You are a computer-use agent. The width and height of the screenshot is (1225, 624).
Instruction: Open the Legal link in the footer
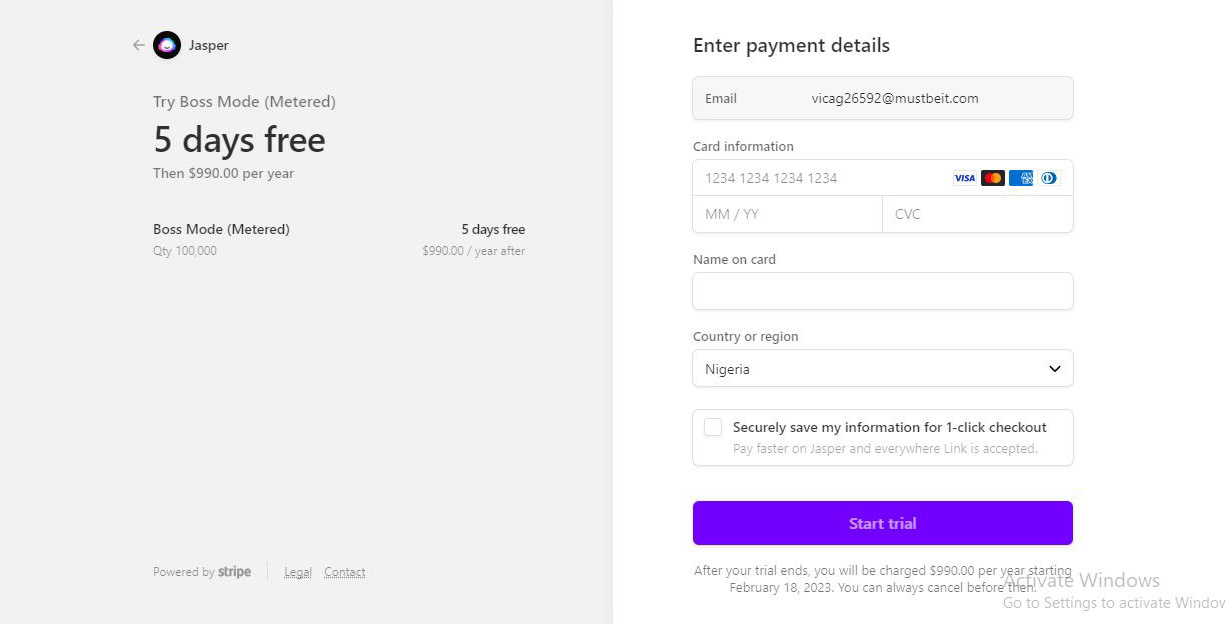point(298,572)
